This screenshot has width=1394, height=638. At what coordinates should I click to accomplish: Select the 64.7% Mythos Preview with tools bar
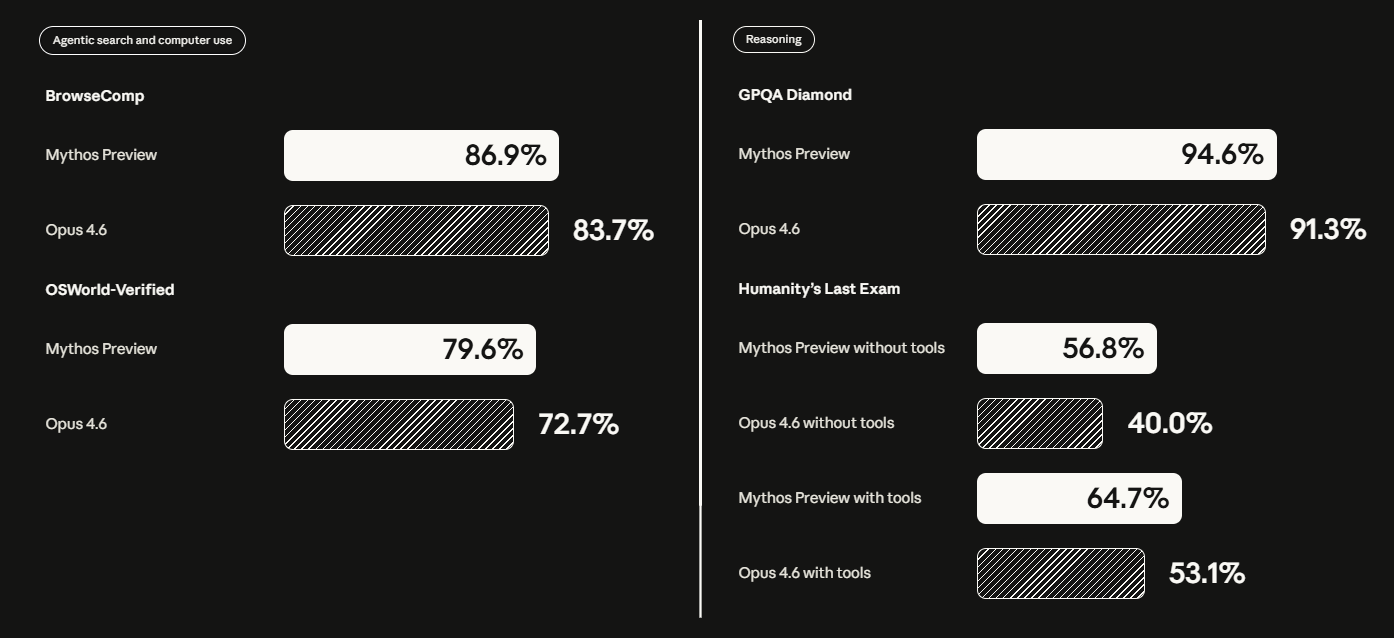pyautogui.click(x=1079, y=498)
